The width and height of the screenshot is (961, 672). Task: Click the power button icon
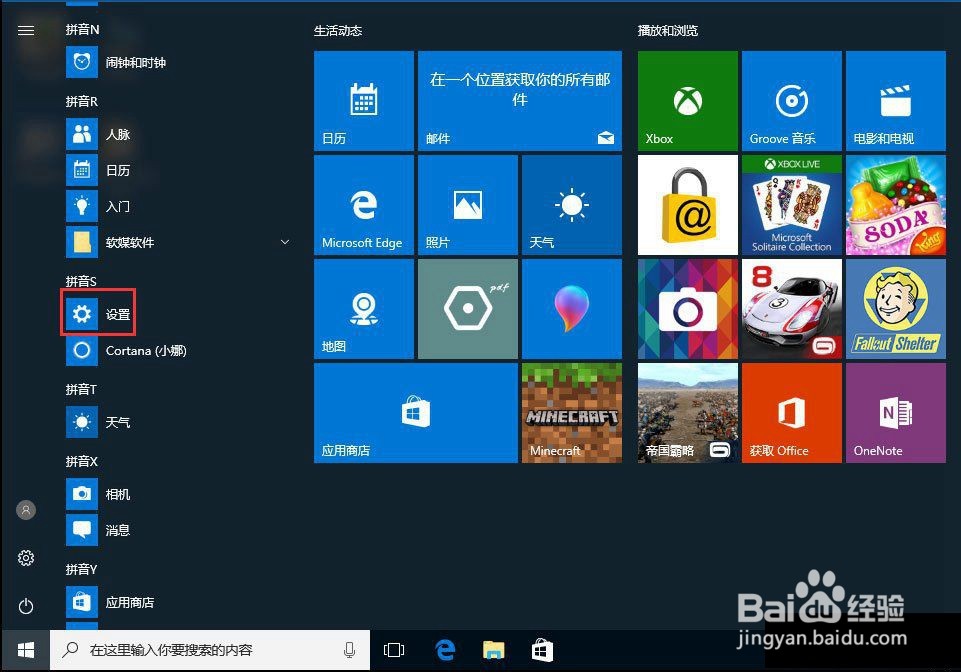[x=26, y=606]
